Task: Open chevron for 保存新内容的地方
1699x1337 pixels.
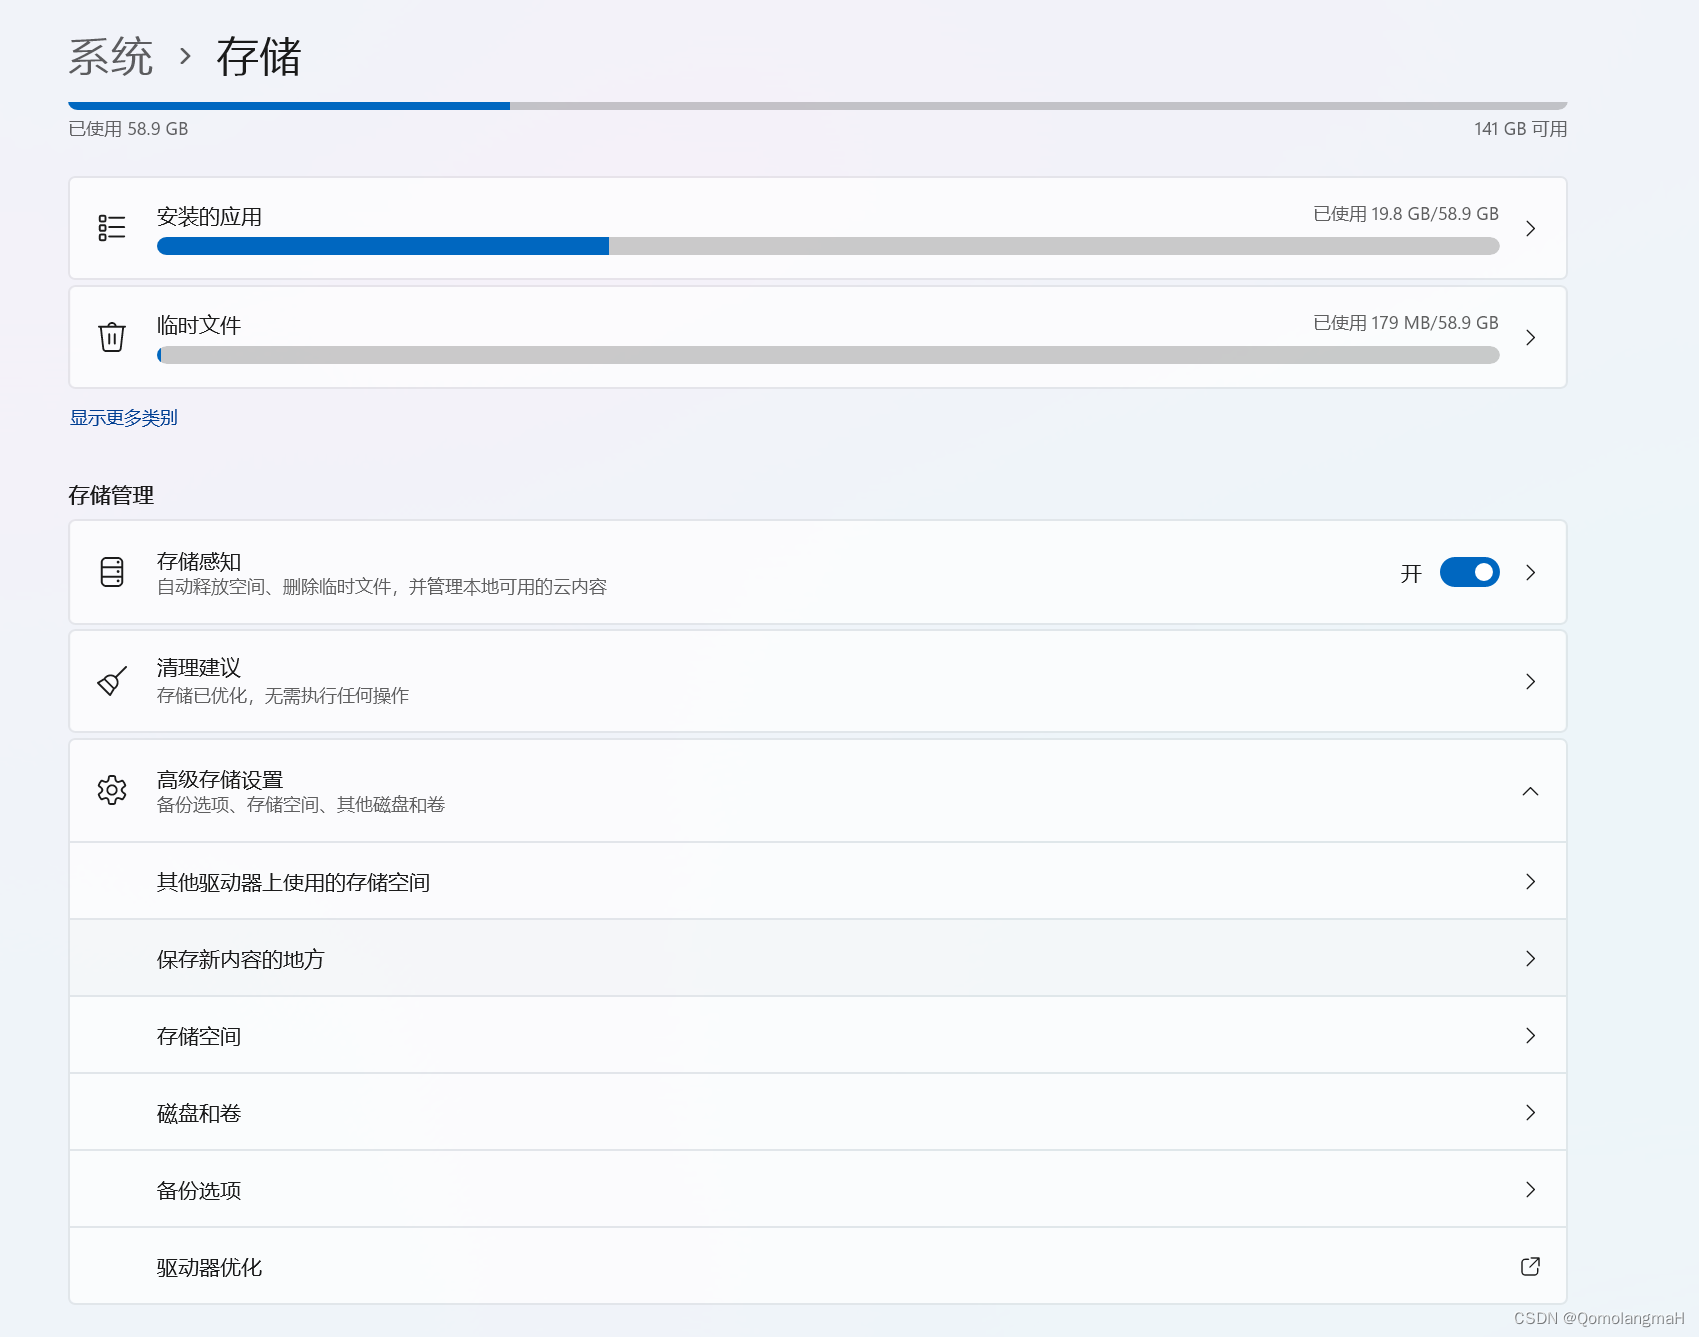Action: click(x=1530, y=958)
